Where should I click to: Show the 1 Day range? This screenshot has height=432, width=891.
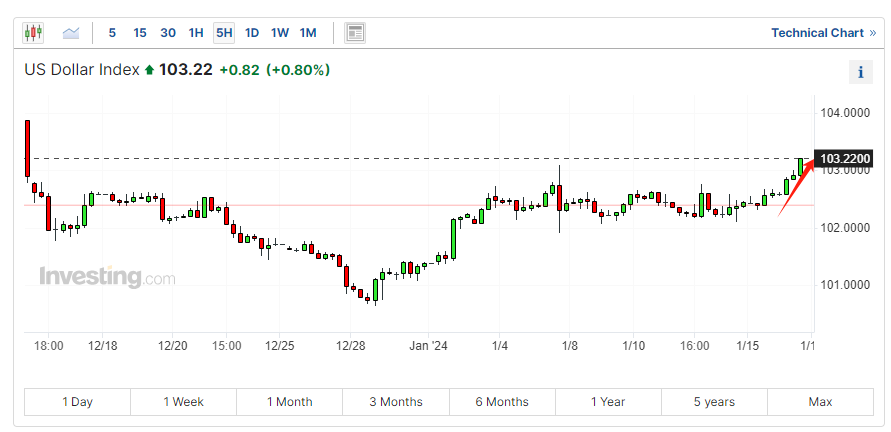pyautogui.click(x=77, y=402)
